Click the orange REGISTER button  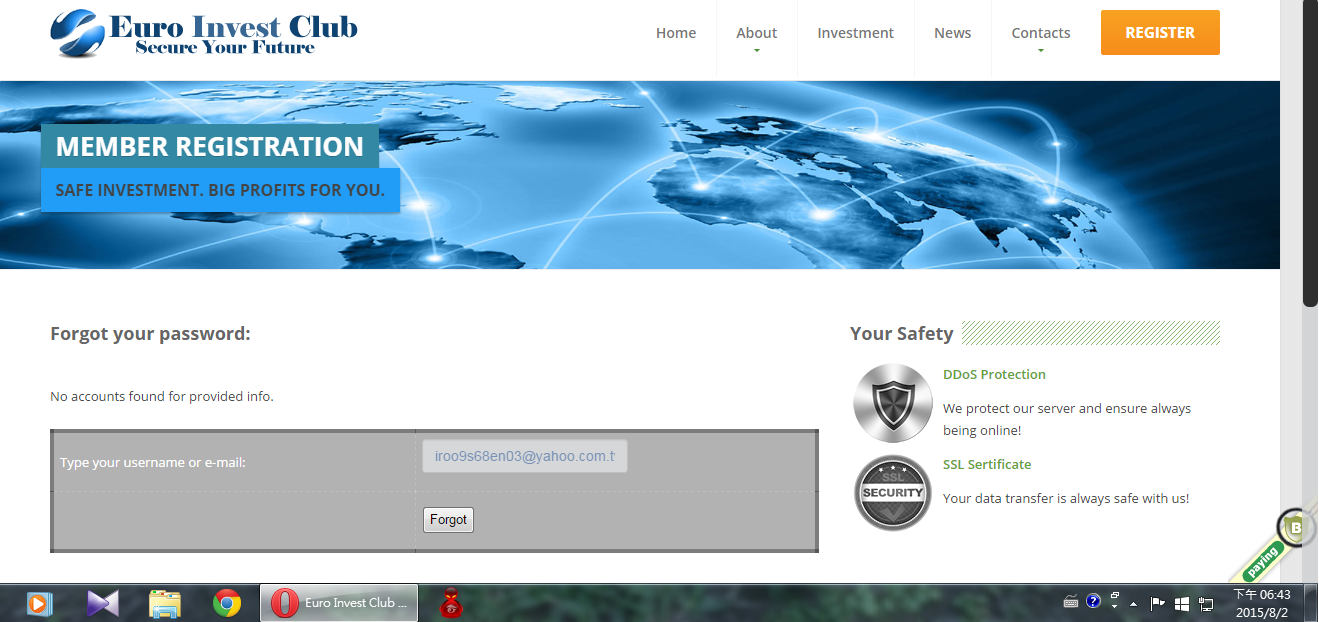[1159, 33]
